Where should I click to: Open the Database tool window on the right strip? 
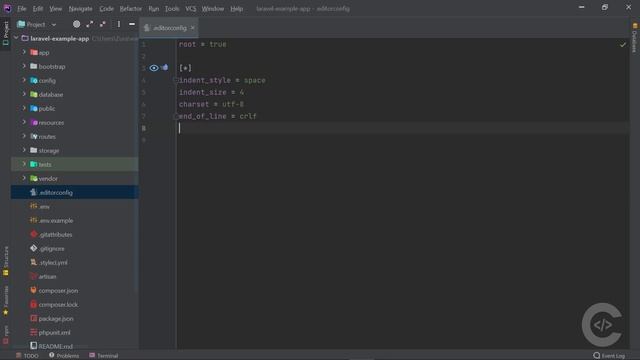tap(634, 39)
